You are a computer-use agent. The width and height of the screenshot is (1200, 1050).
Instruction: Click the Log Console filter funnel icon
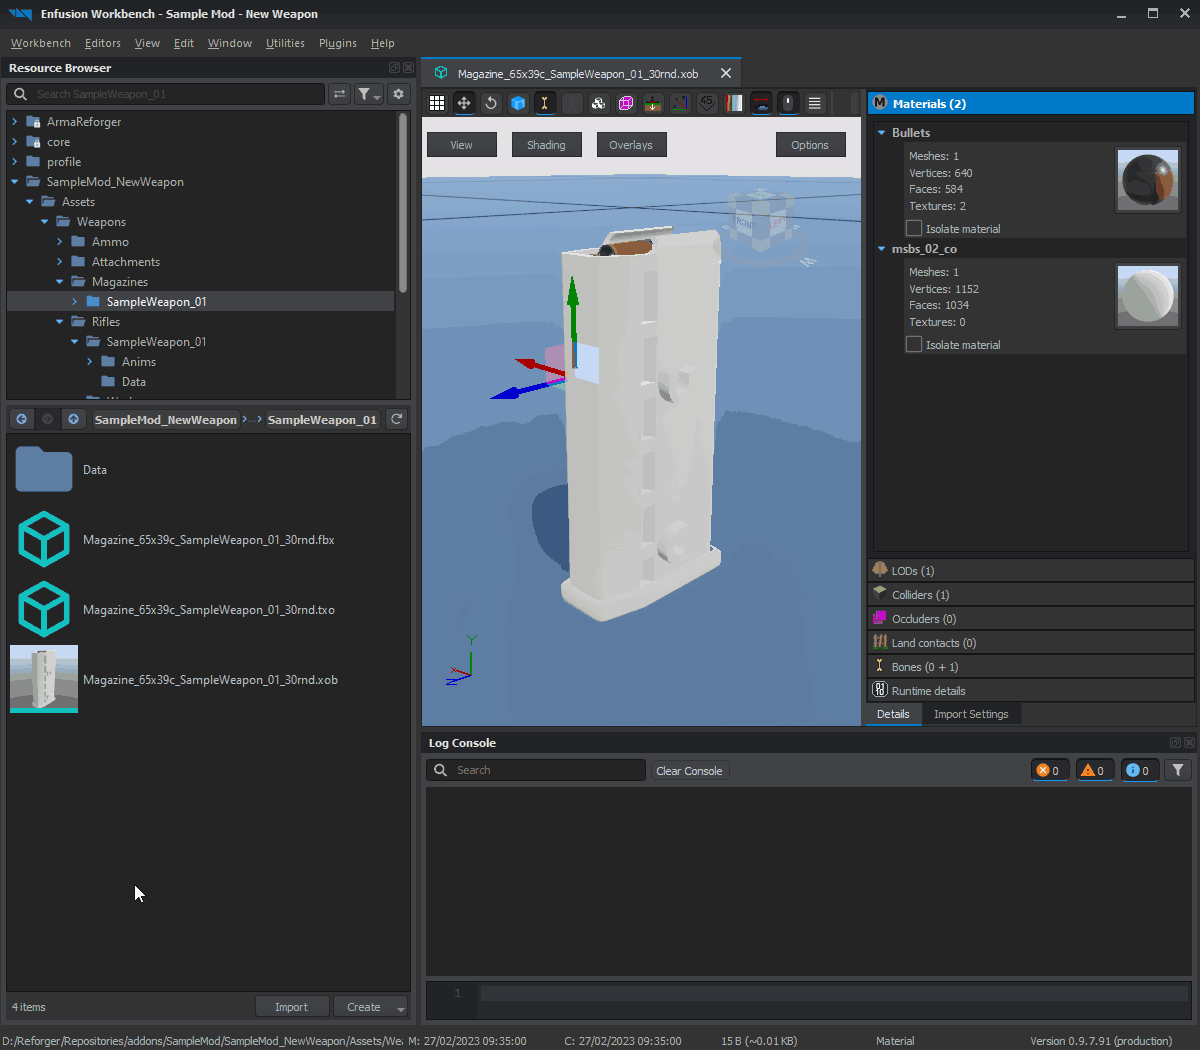pos(1178,770)
